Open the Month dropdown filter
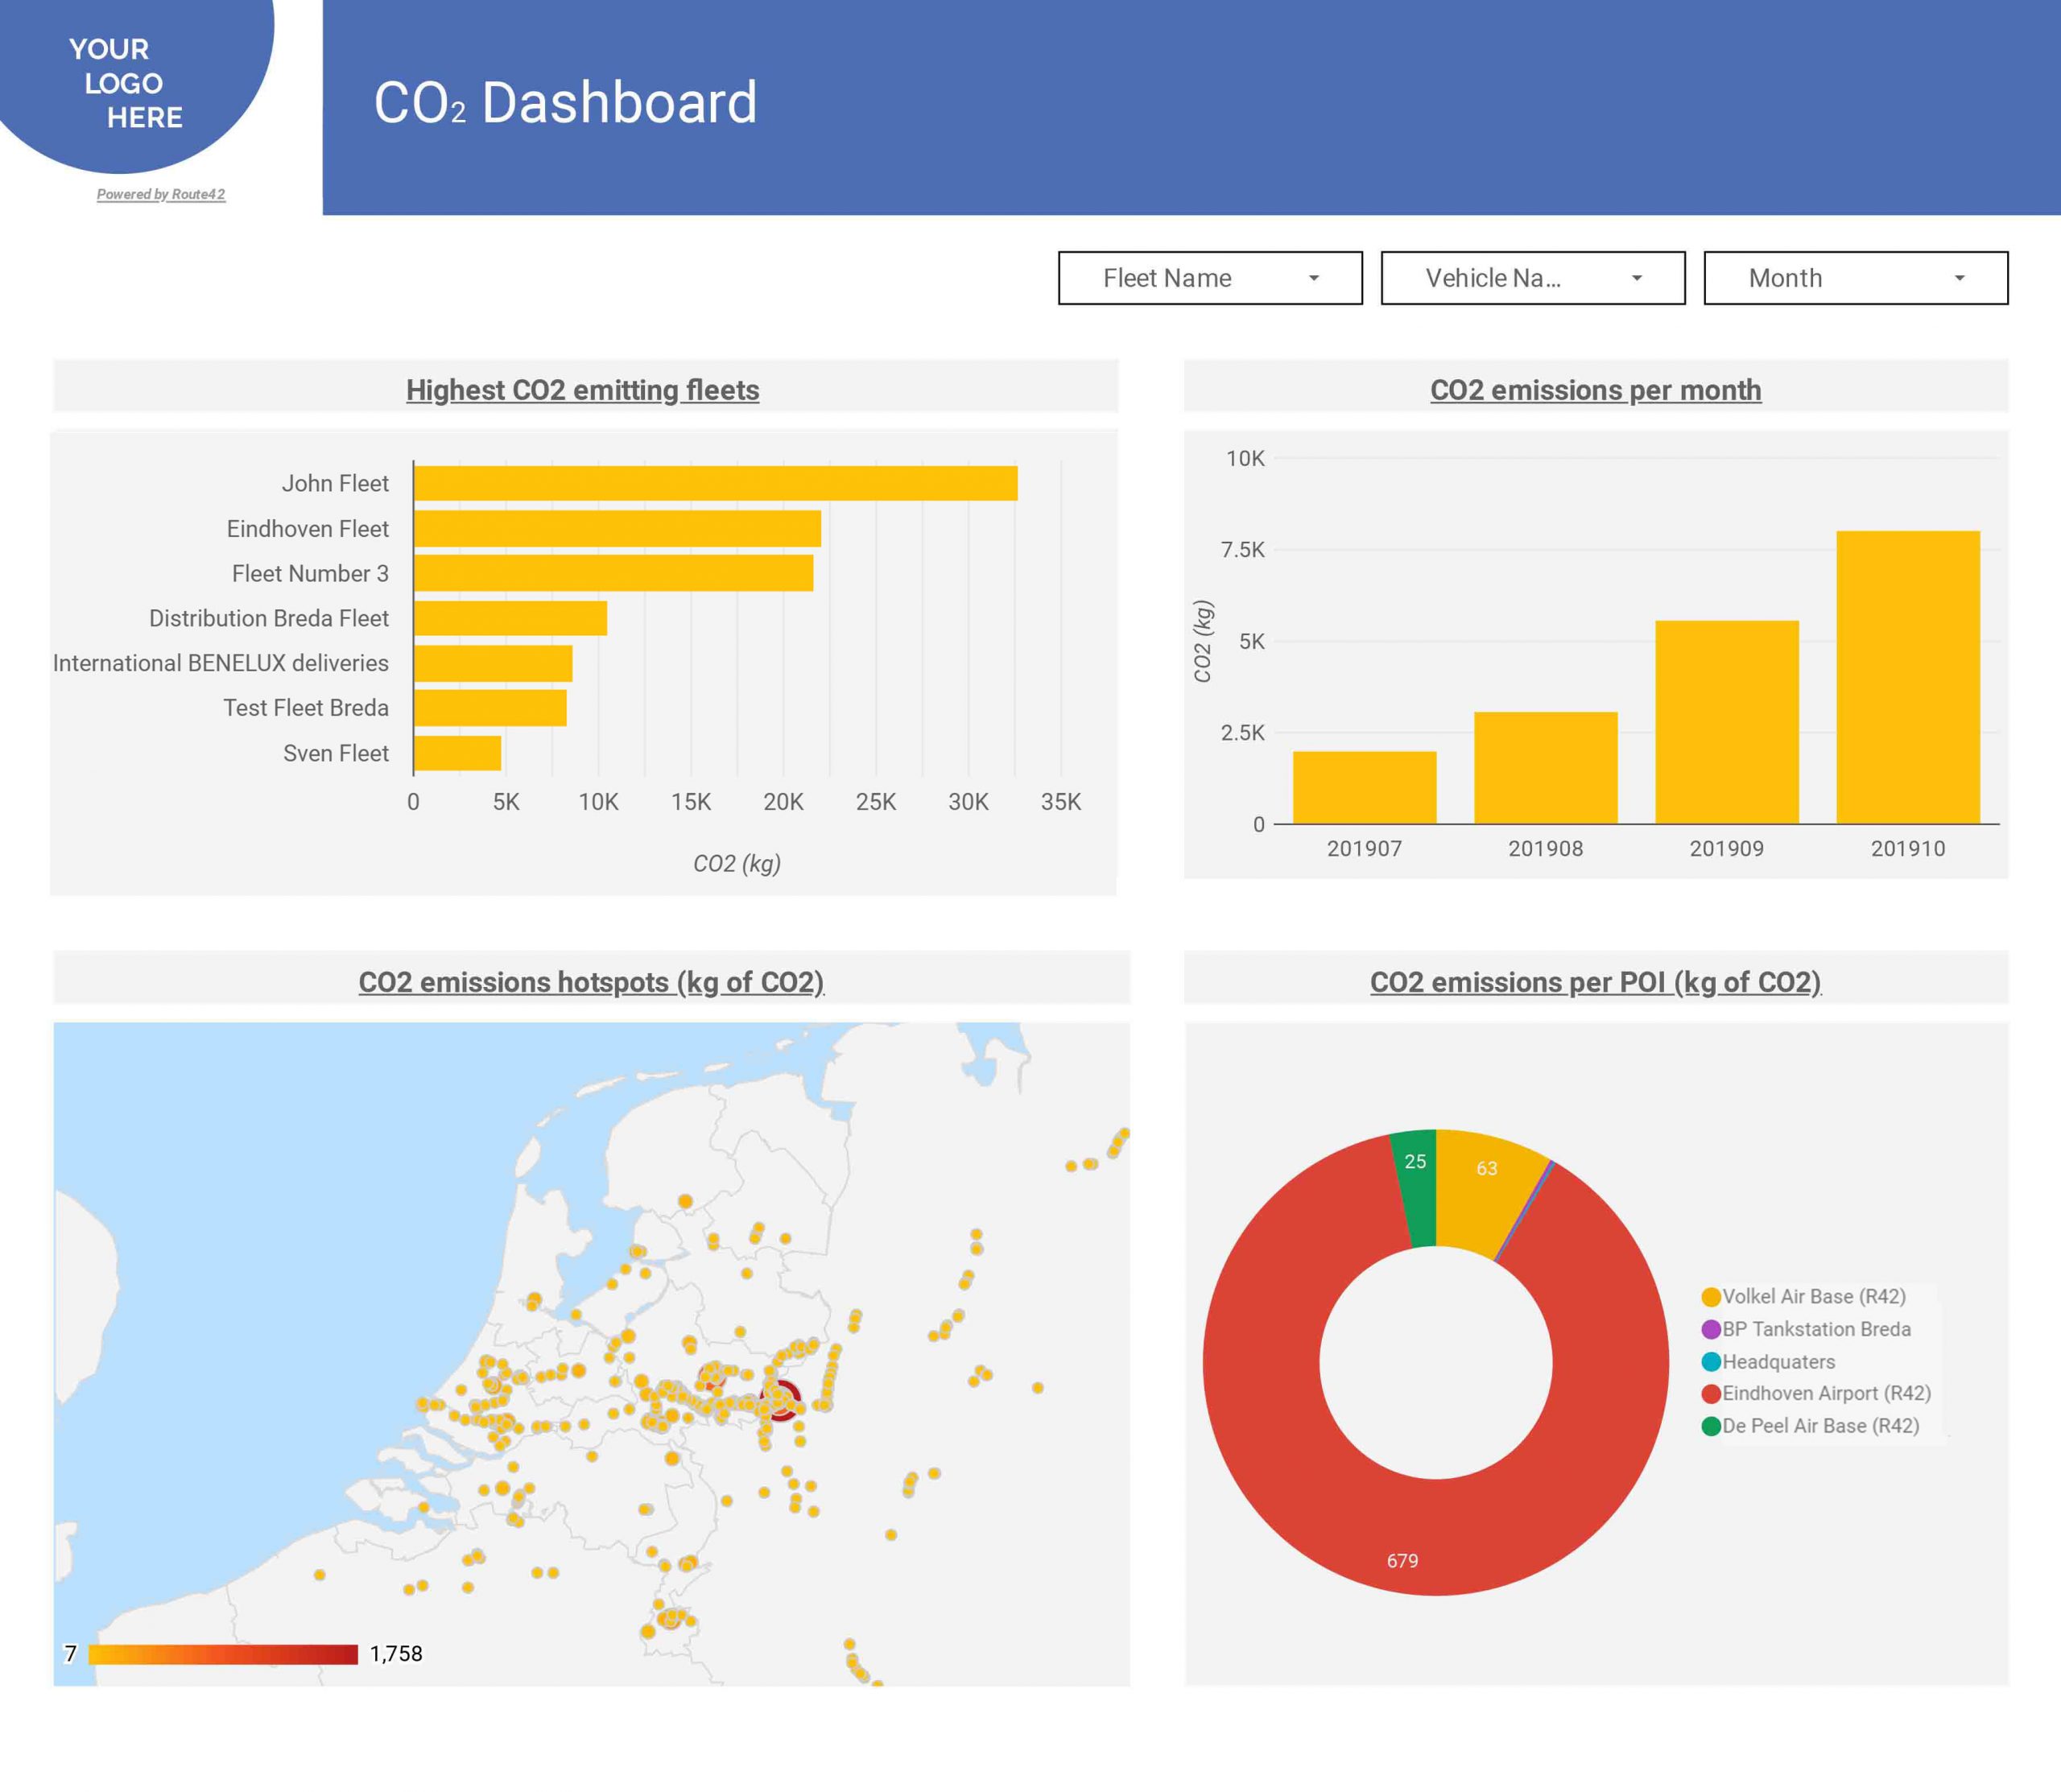Image resolution: width=2061 pixels, height=1792 pixels. pyautogui.click(x=1855, y=278)
